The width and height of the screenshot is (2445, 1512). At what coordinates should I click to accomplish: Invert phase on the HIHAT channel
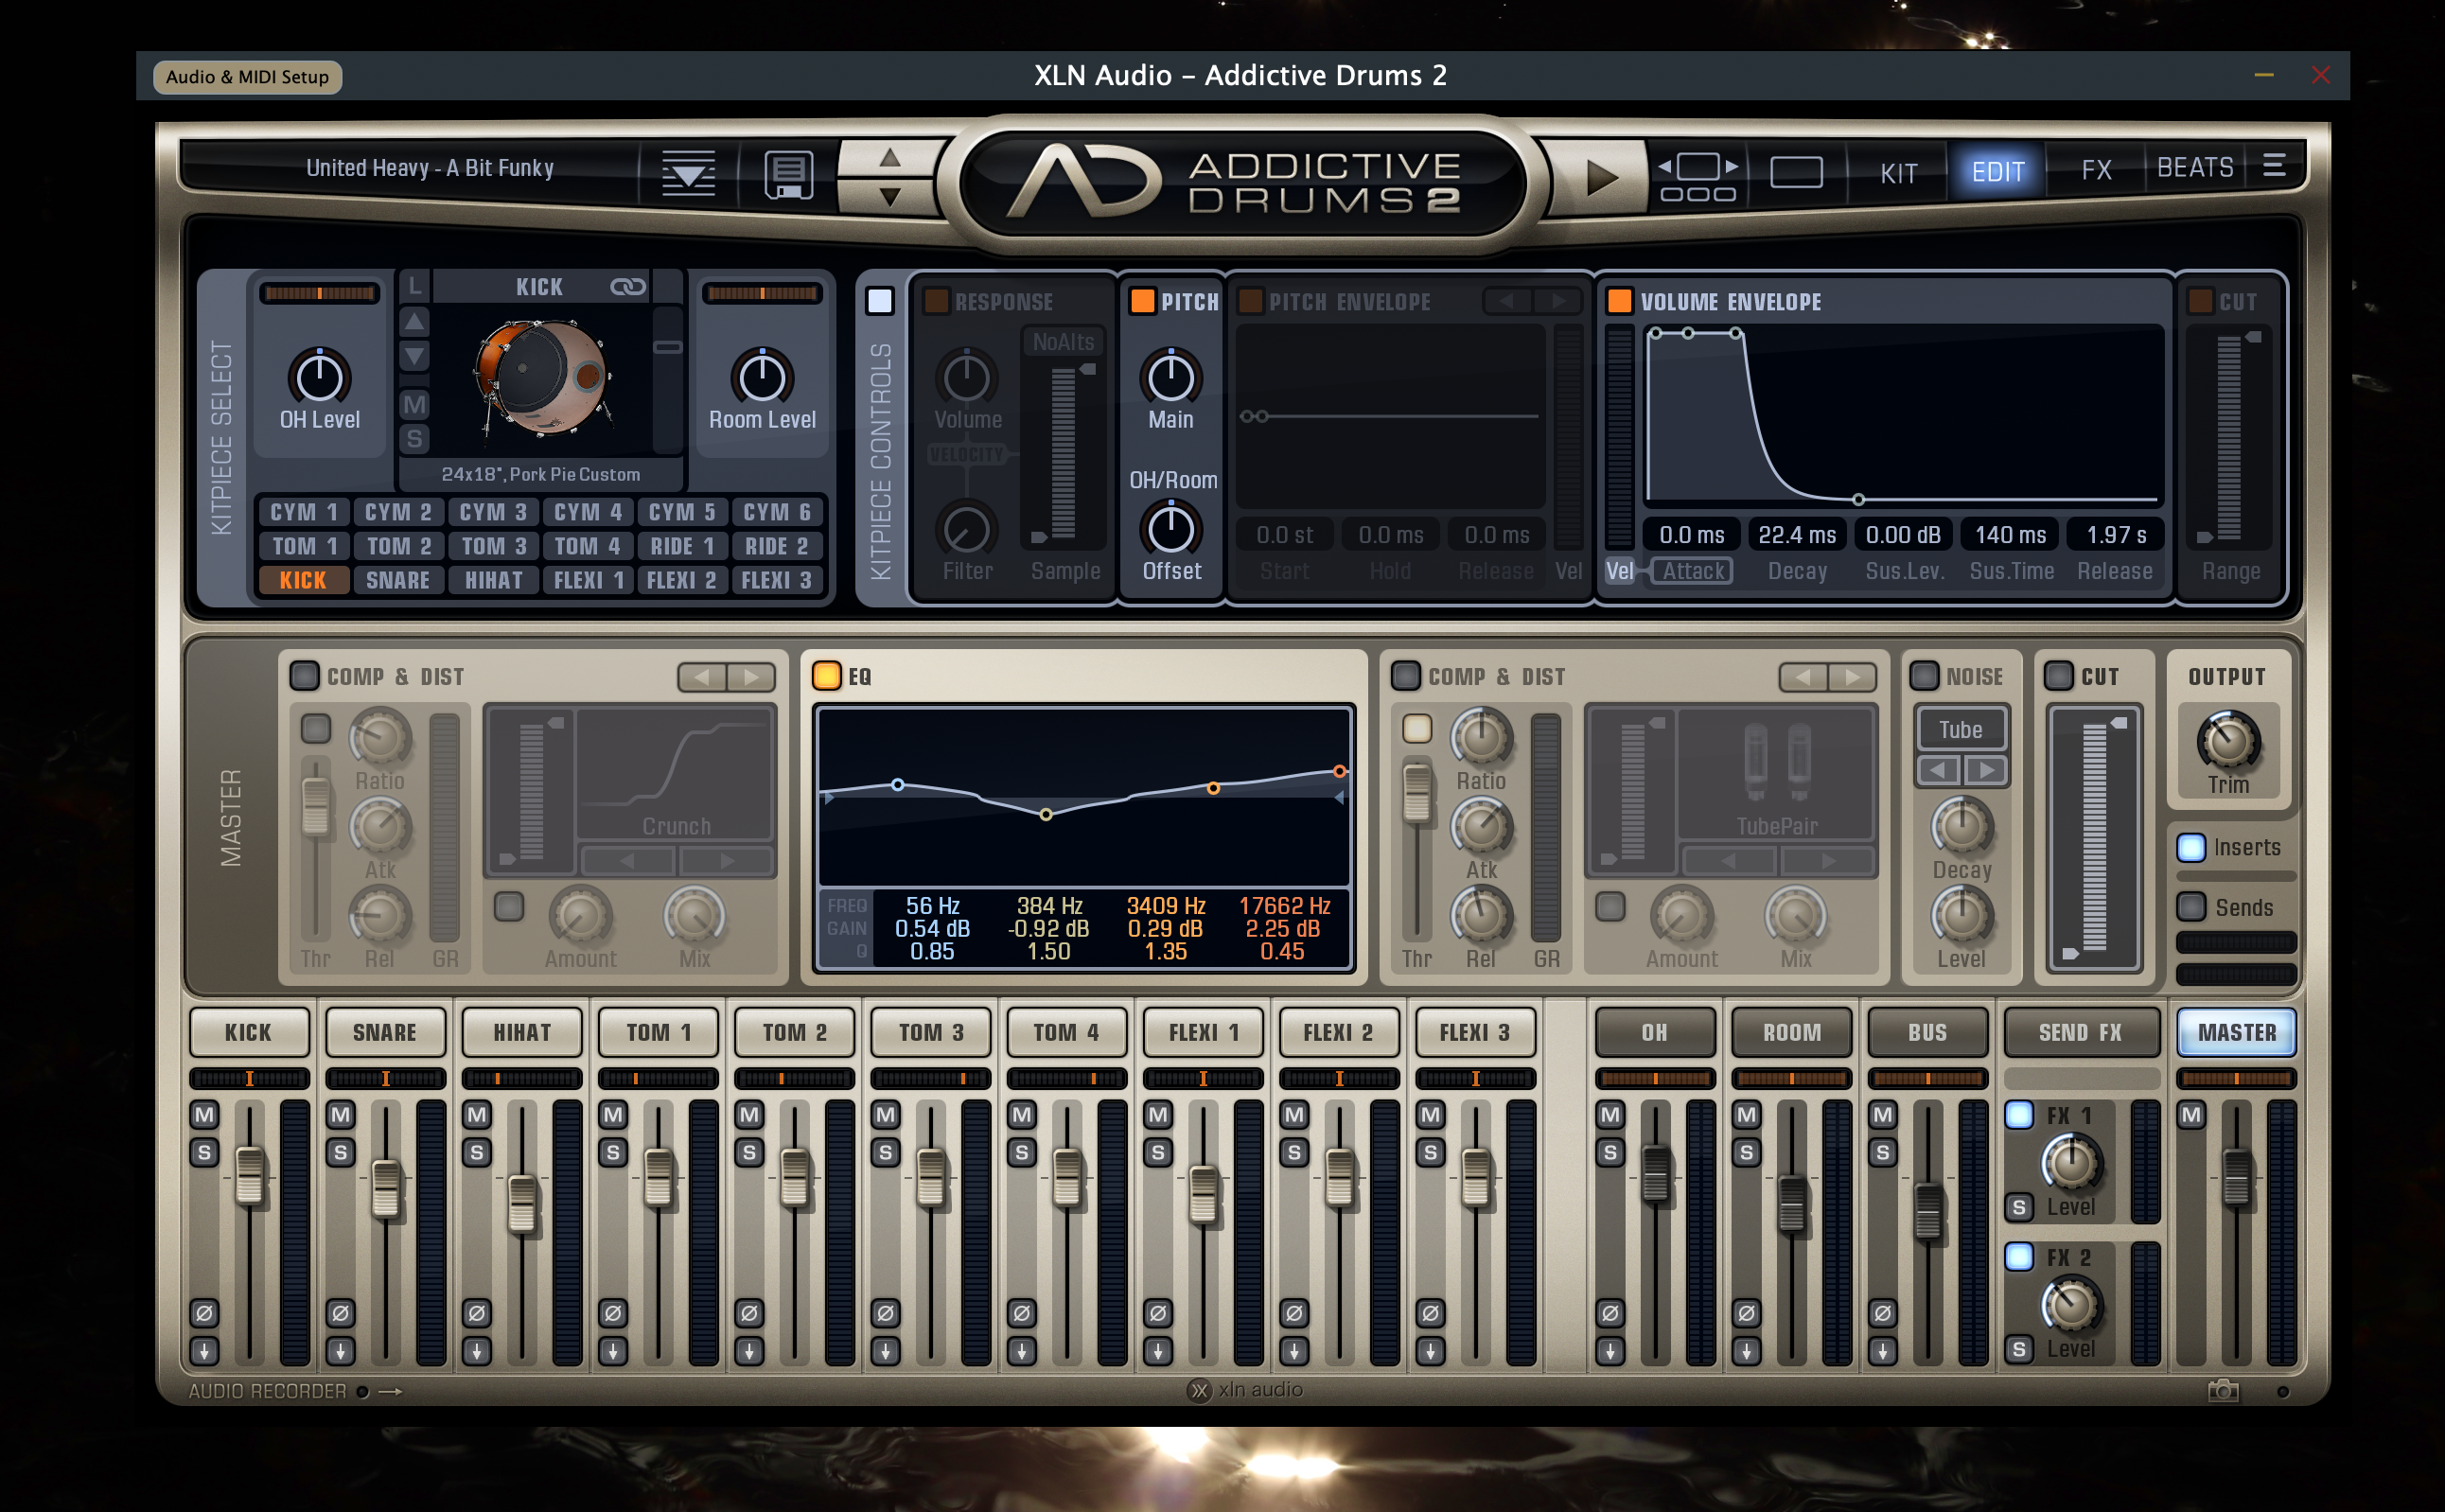pyautogui.click(x=476, y=1312)
